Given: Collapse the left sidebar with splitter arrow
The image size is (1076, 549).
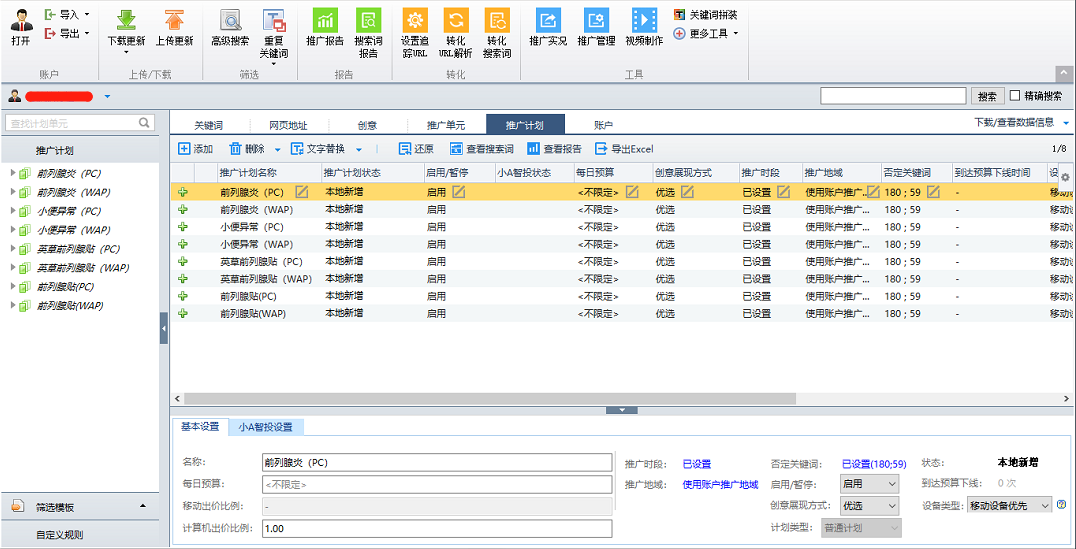Looking at the screenshot, I should point(163,330).
